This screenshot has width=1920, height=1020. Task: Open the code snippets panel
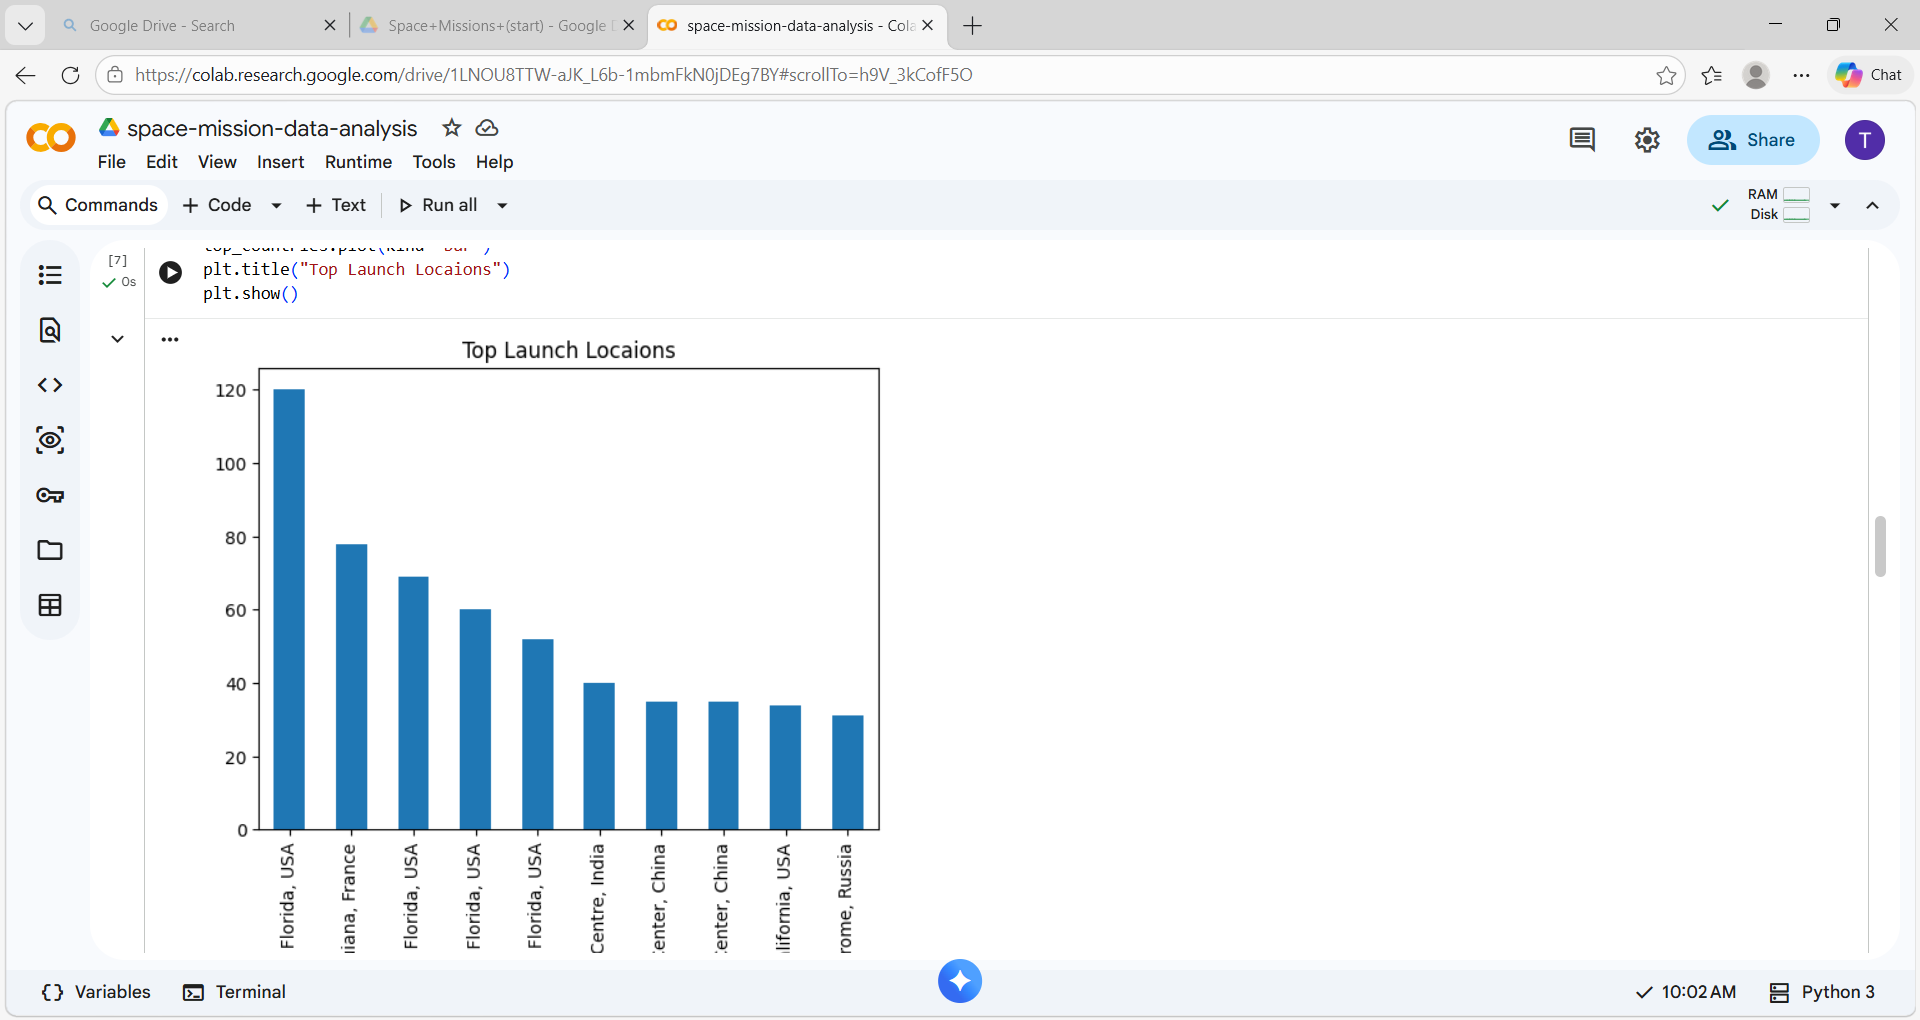(x=50, y=384)
